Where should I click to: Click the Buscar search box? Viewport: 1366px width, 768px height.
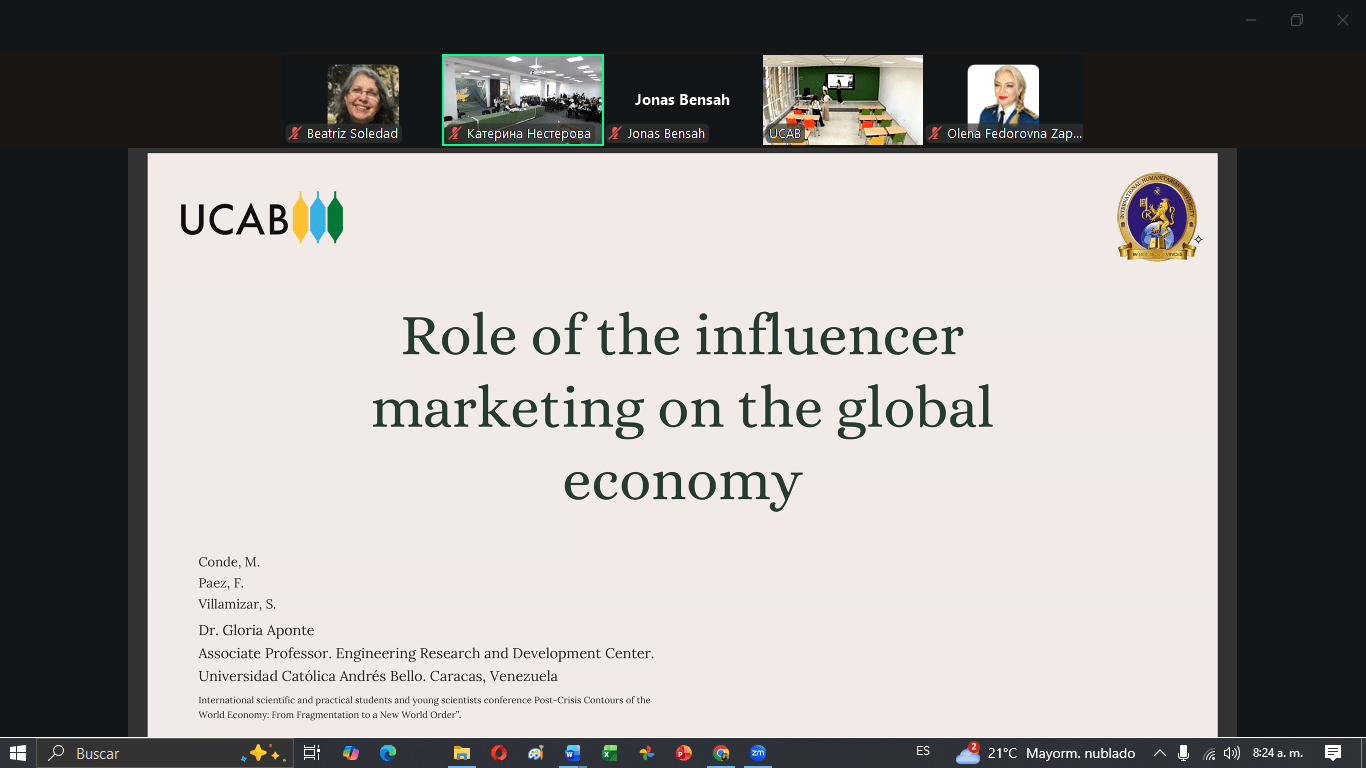(x=140, y=753)
